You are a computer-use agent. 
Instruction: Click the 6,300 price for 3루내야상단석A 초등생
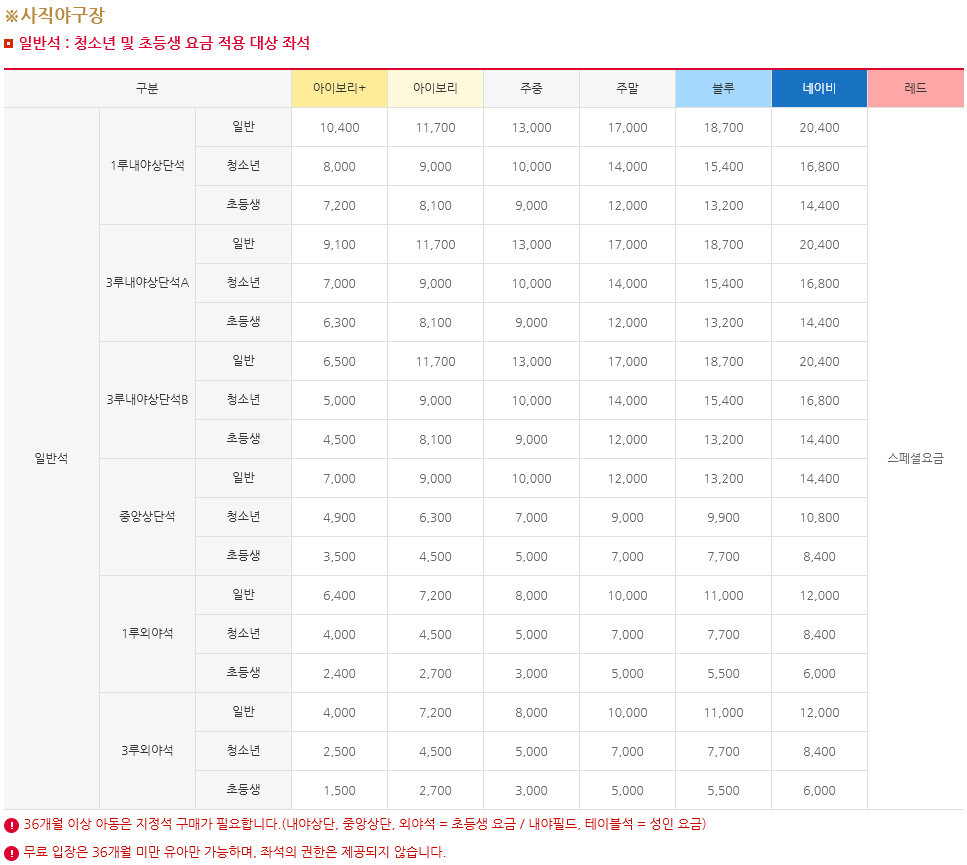click(339, 322)
